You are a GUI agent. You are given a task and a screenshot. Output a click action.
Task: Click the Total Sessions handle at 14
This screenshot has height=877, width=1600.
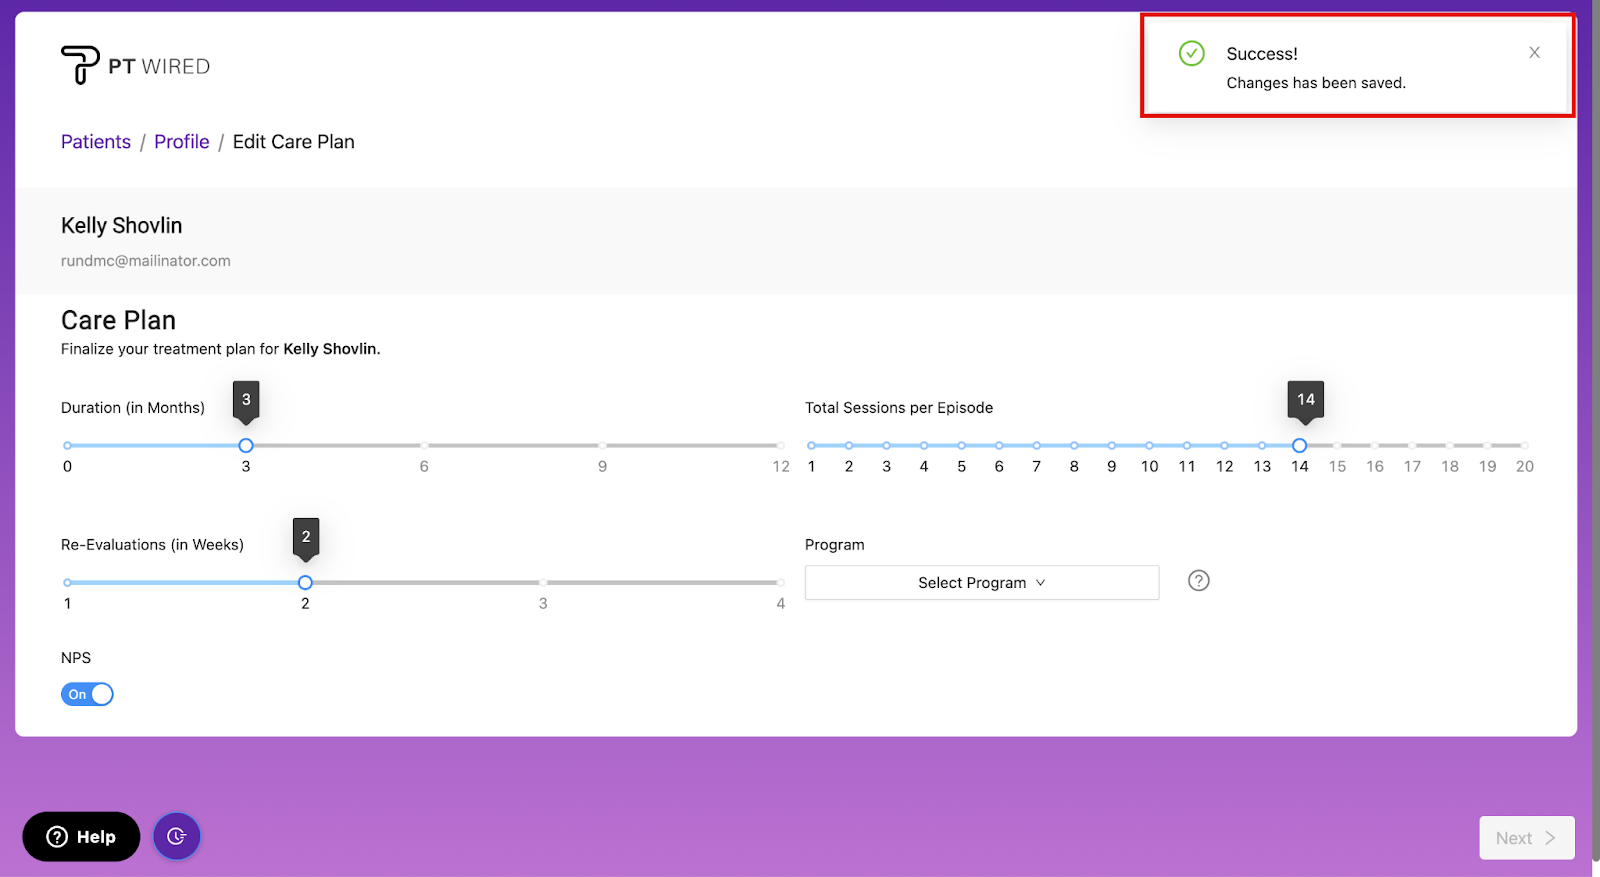[x=1299, y=446]
